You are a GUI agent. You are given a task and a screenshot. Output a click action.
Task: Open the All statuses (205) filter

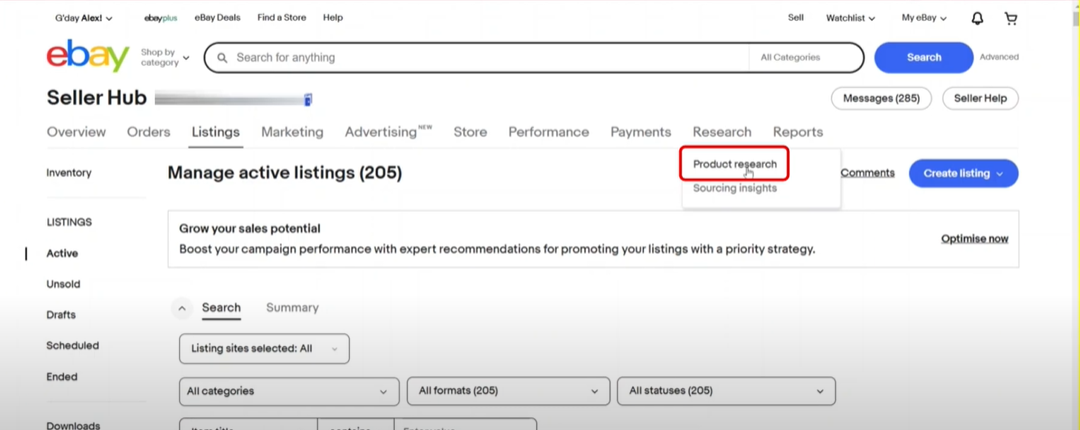pos(725,391)
